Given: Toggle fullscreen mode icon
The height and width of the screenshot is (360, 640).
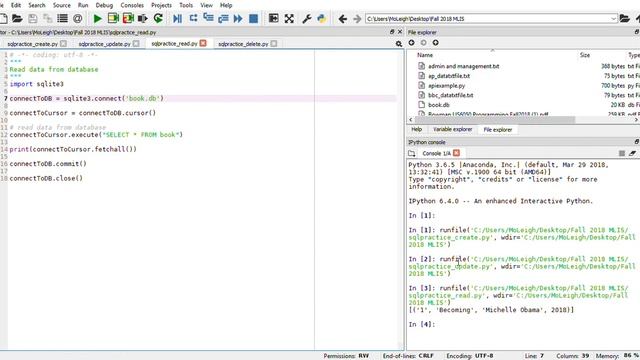Looking at the screenshot, I should [x=289, y=18].
